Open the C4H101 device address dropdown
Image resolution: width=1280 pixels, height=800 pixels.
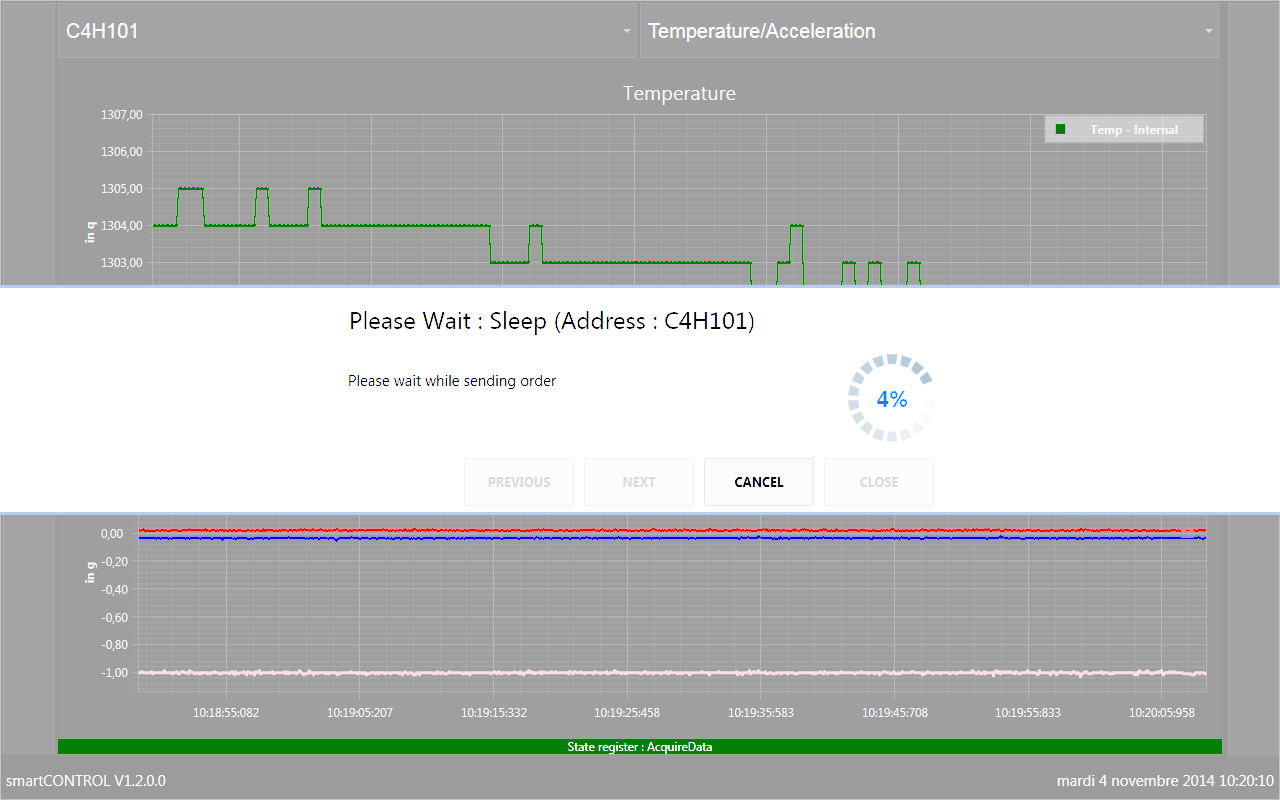point(347,31)
